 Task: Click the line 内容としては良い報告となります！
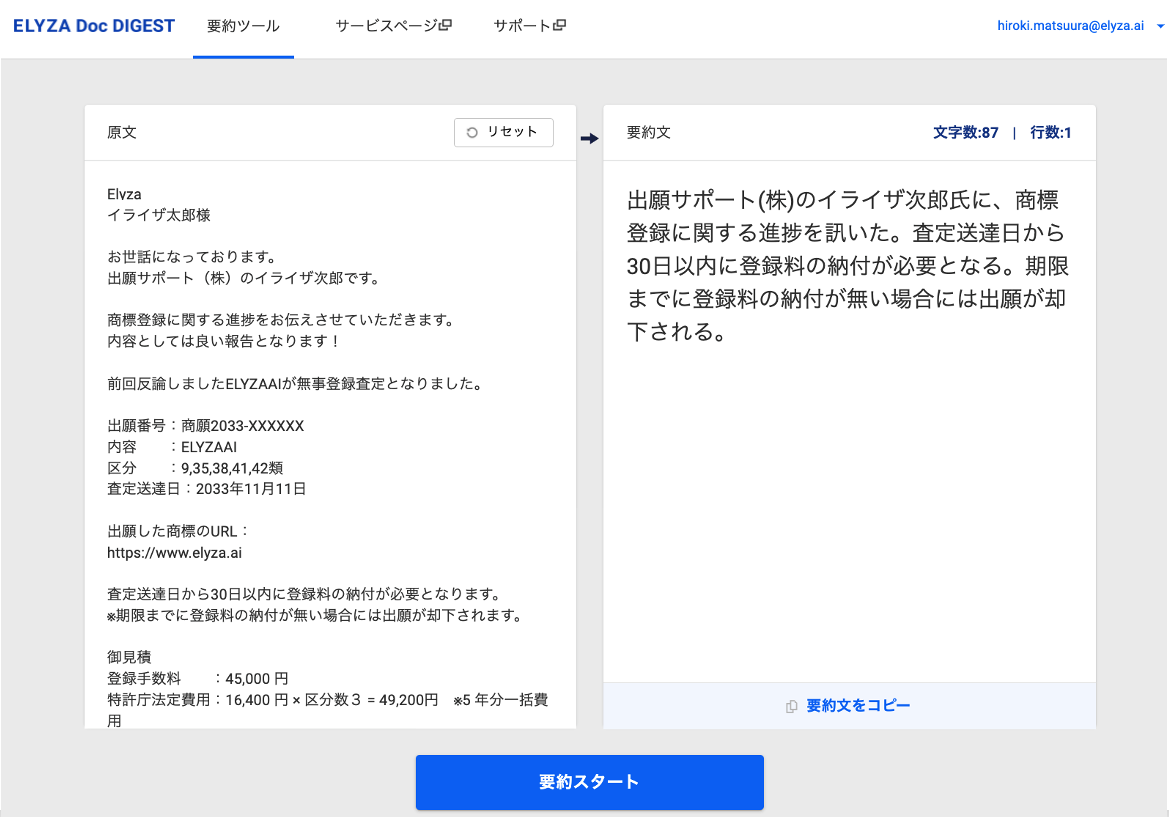point(224,341)
